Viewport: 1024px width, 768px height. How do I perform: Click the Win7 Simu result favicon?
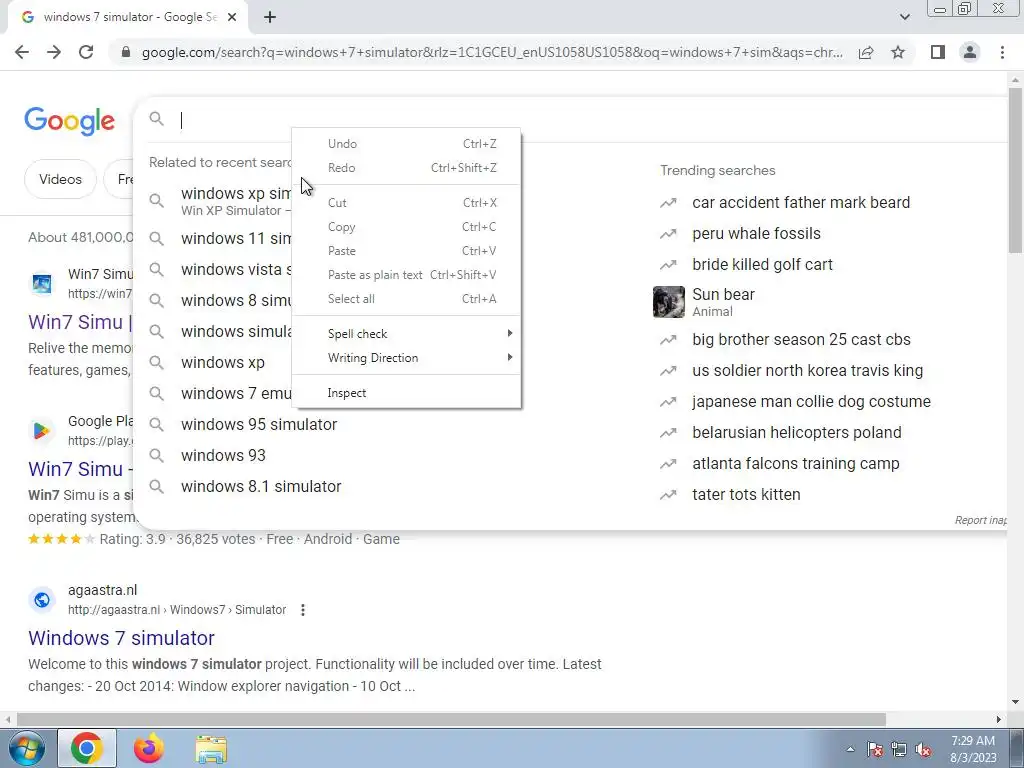click(42, 283)
